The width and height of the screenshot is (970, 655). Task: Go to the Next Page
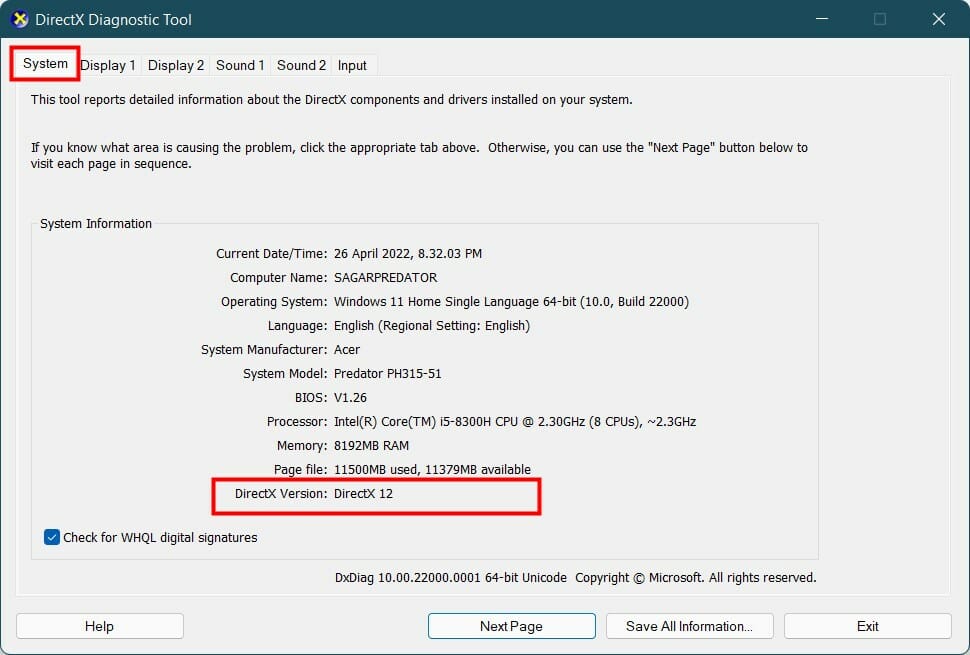(x=512, y=626)
